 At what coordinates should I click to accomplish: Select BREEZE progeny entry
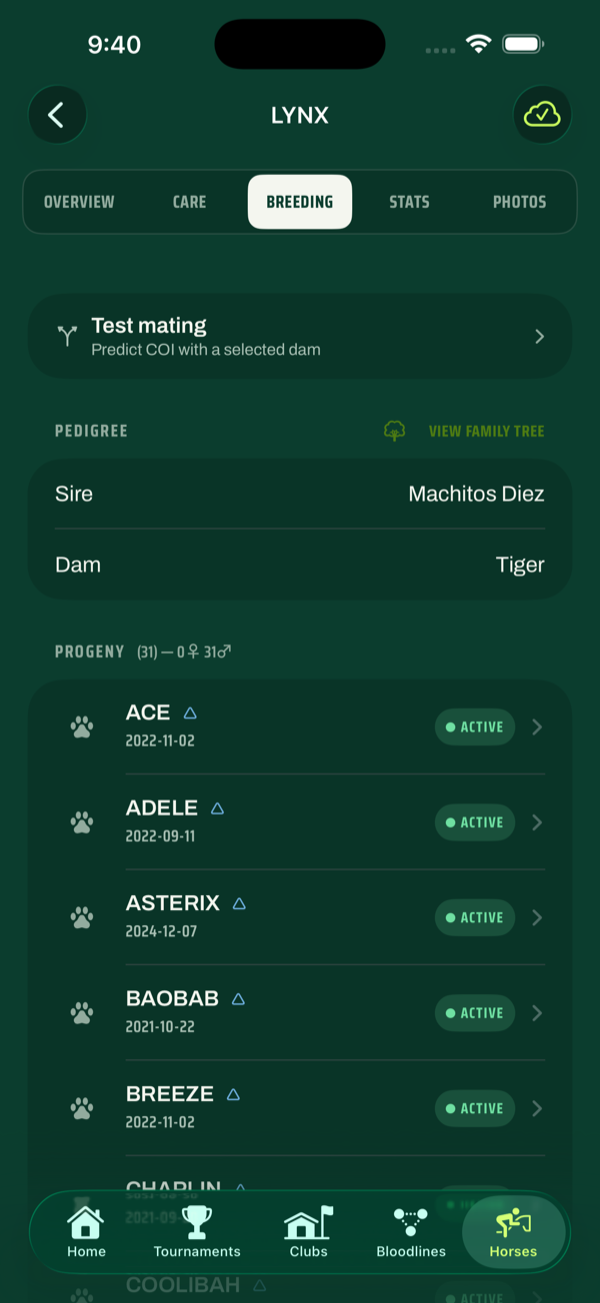300,1108
